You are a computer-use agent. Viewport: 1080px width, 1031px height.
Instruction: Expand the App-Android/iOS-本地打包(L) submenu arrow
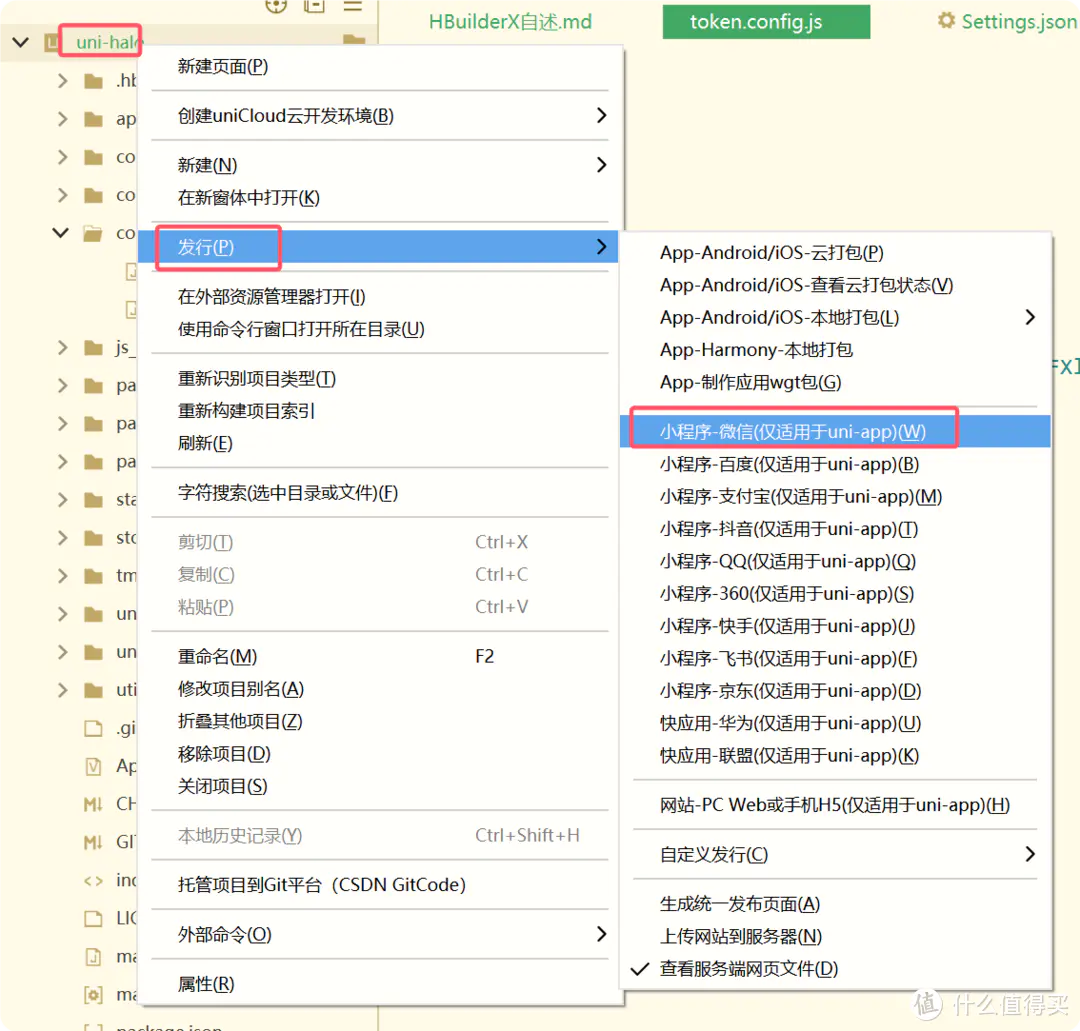point(1030,317)
